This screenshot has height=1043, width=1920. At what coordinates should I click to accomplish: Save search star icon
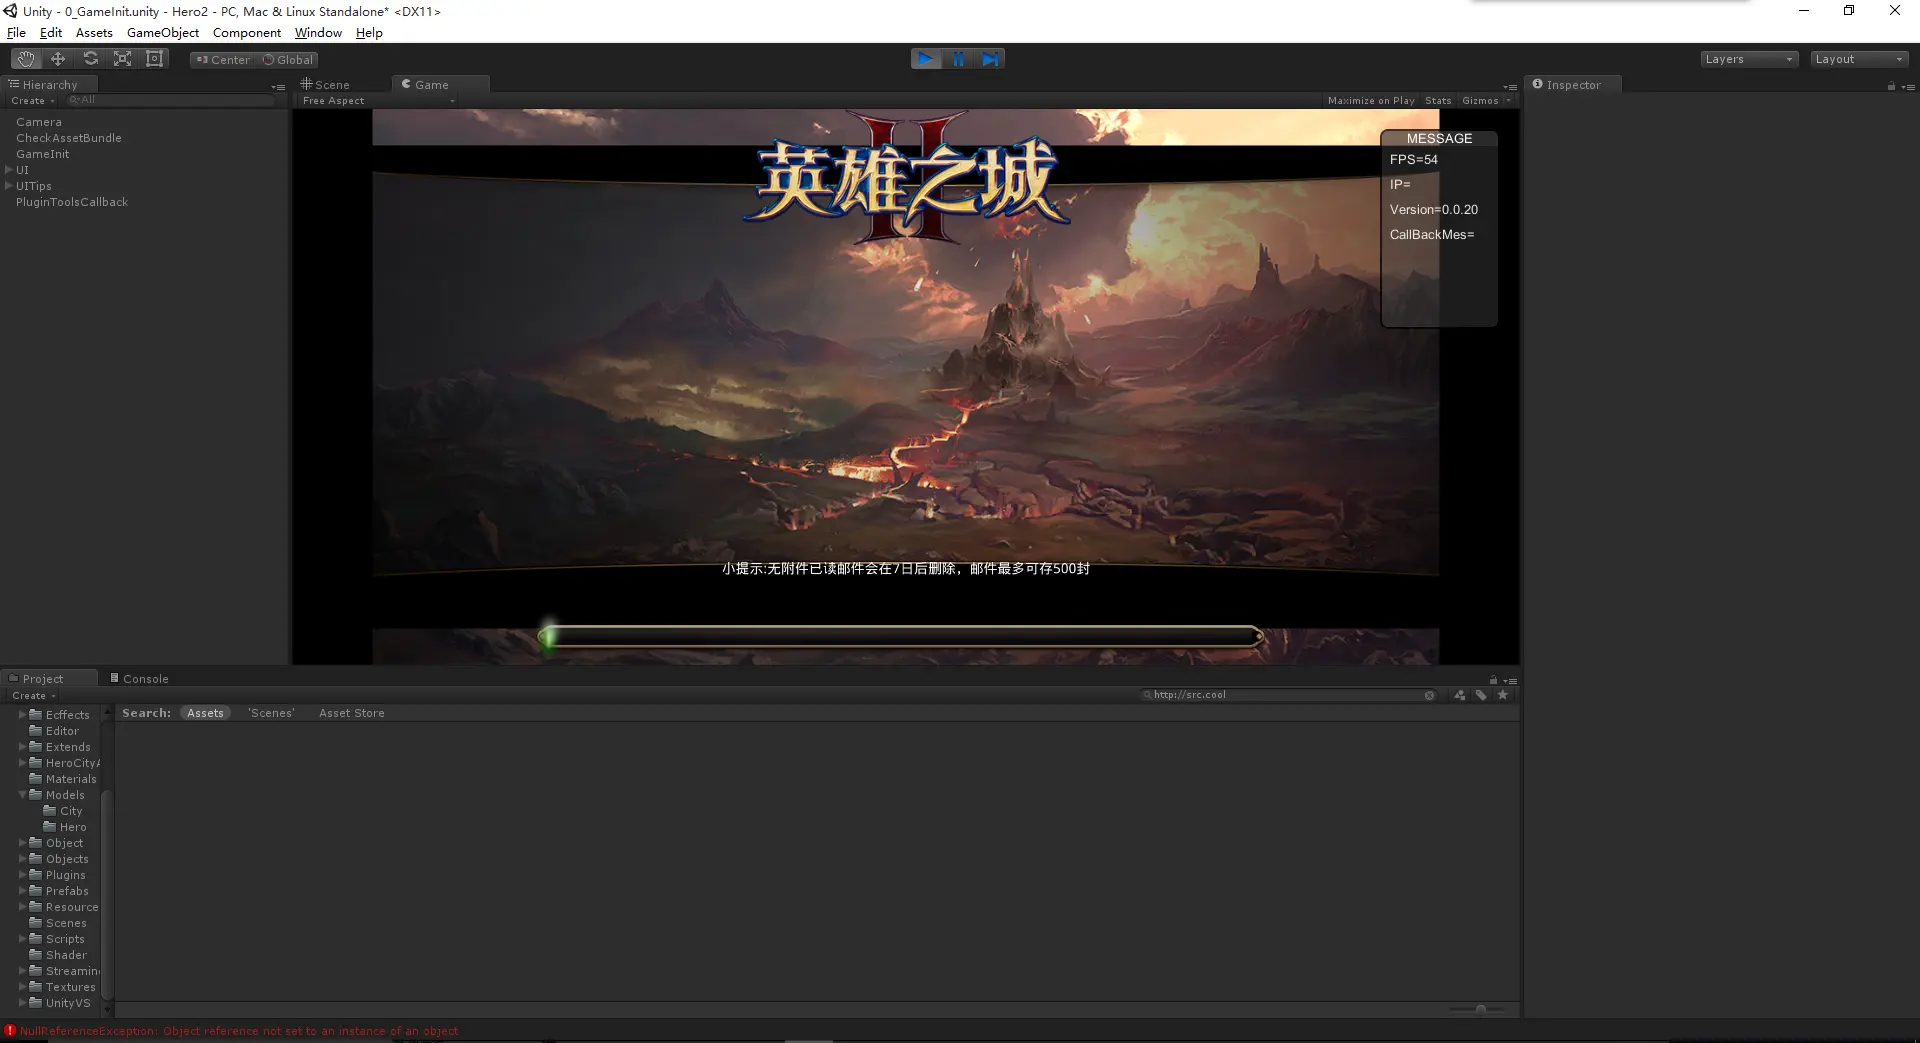tap(1502, 695)
